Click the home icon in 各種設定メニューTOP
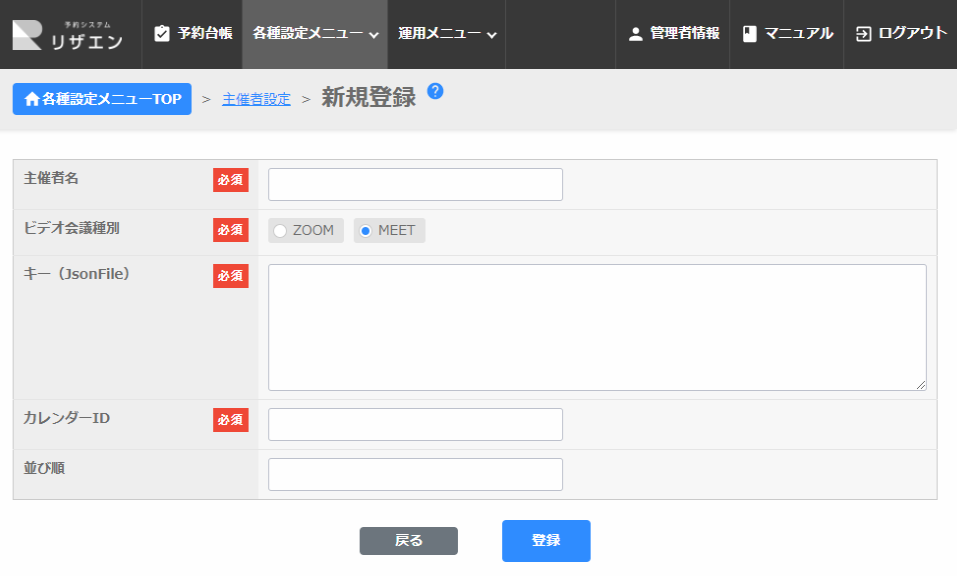Viewport: 957px width, 576px height. [x=32, y=99]
